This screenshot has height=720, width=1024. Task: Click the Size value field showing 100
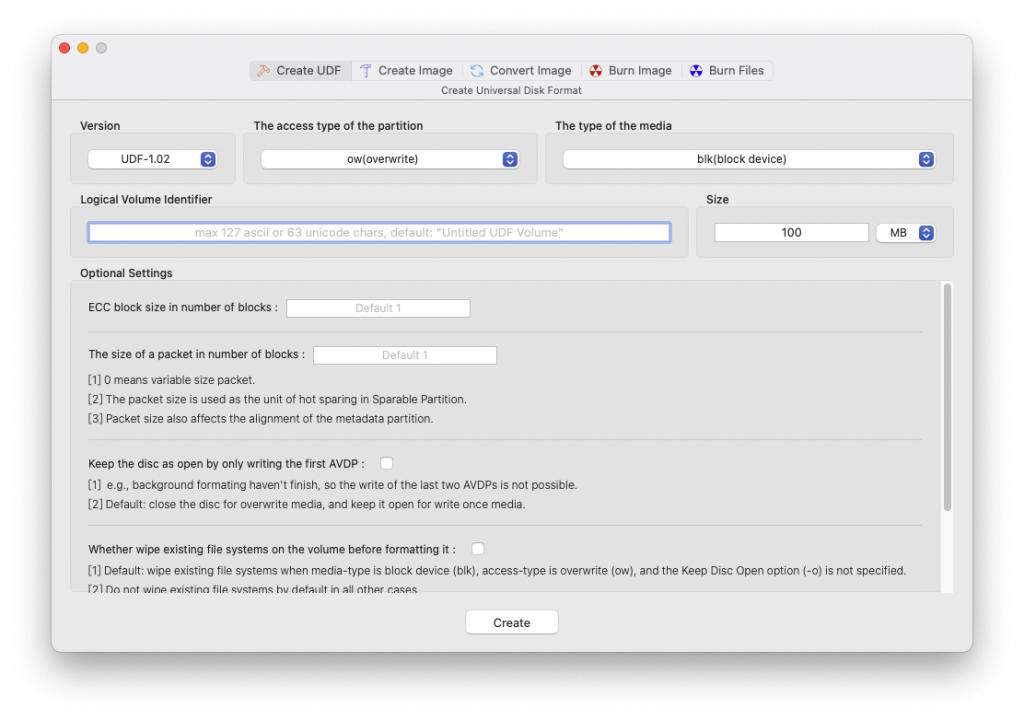coord(792,233)
